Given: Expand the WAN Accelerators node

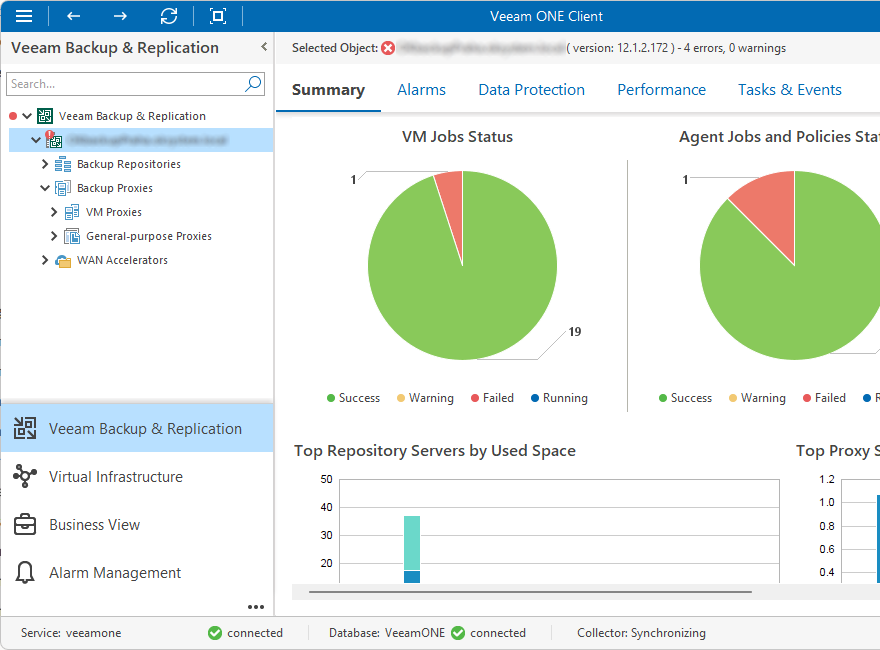Looking at the screenshot, I should pyautogui.click(x=44, y=259).
